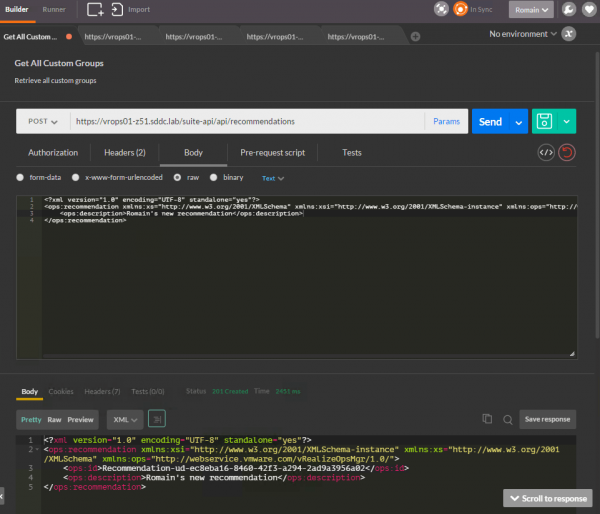Viewport: 600px width, 514px height.
Task: Click the request URL input field
Action: [x=247, y=121]
